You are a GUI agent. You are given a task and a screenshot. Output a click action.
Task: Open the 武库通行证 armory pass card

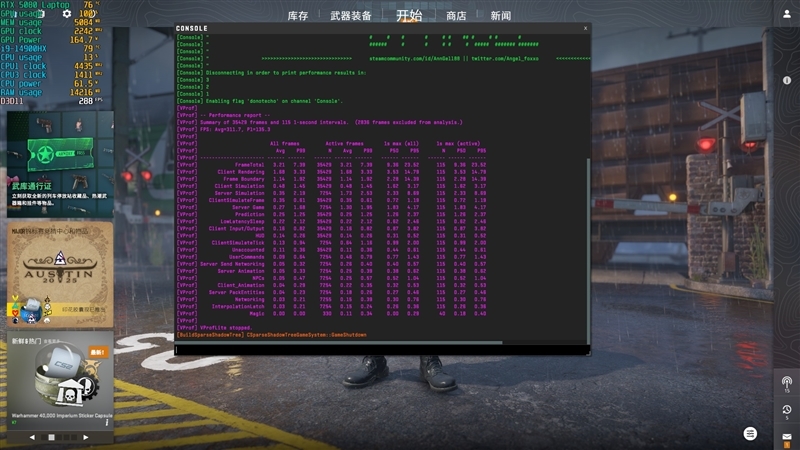[60, 164]
